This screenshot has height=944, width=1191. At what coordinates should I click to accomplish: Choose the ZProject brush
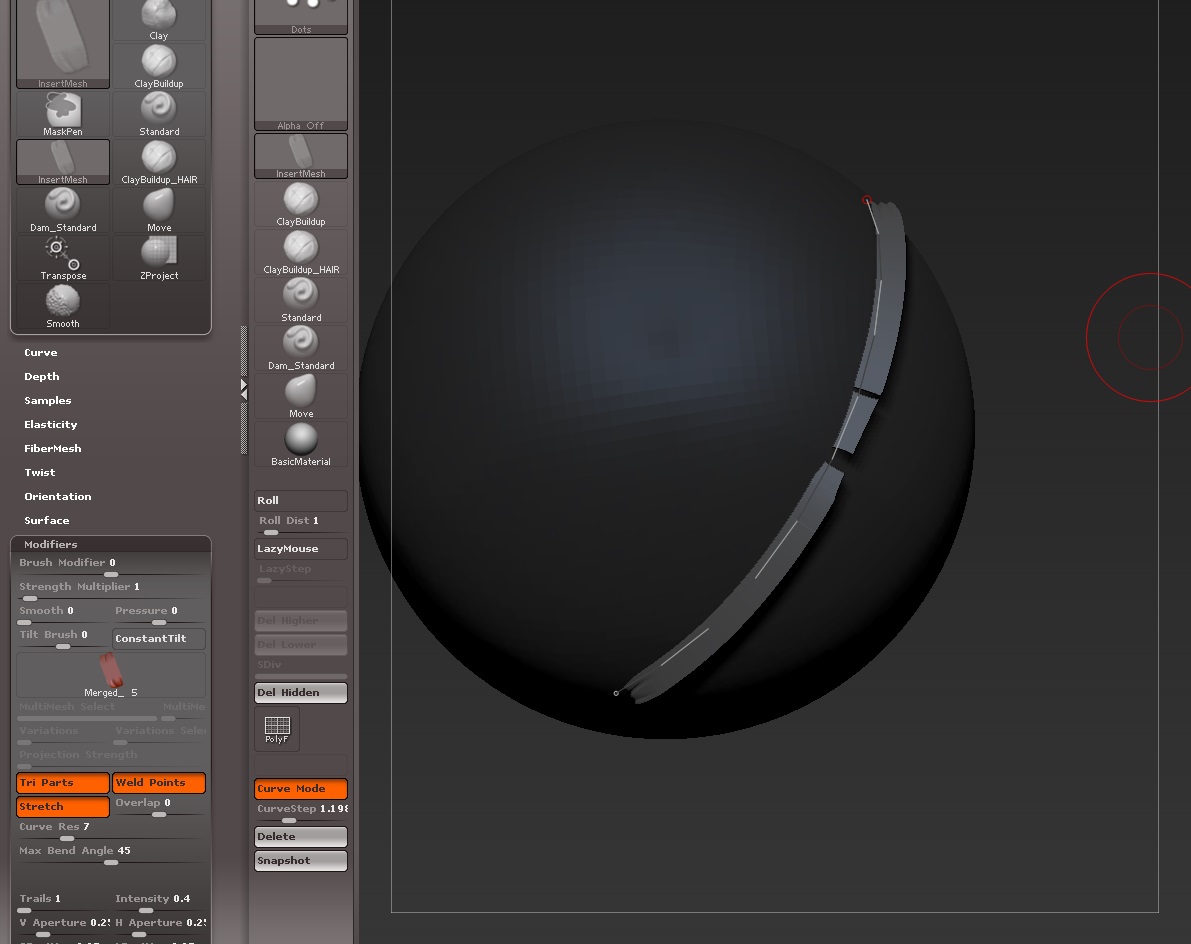coord(158,255)
